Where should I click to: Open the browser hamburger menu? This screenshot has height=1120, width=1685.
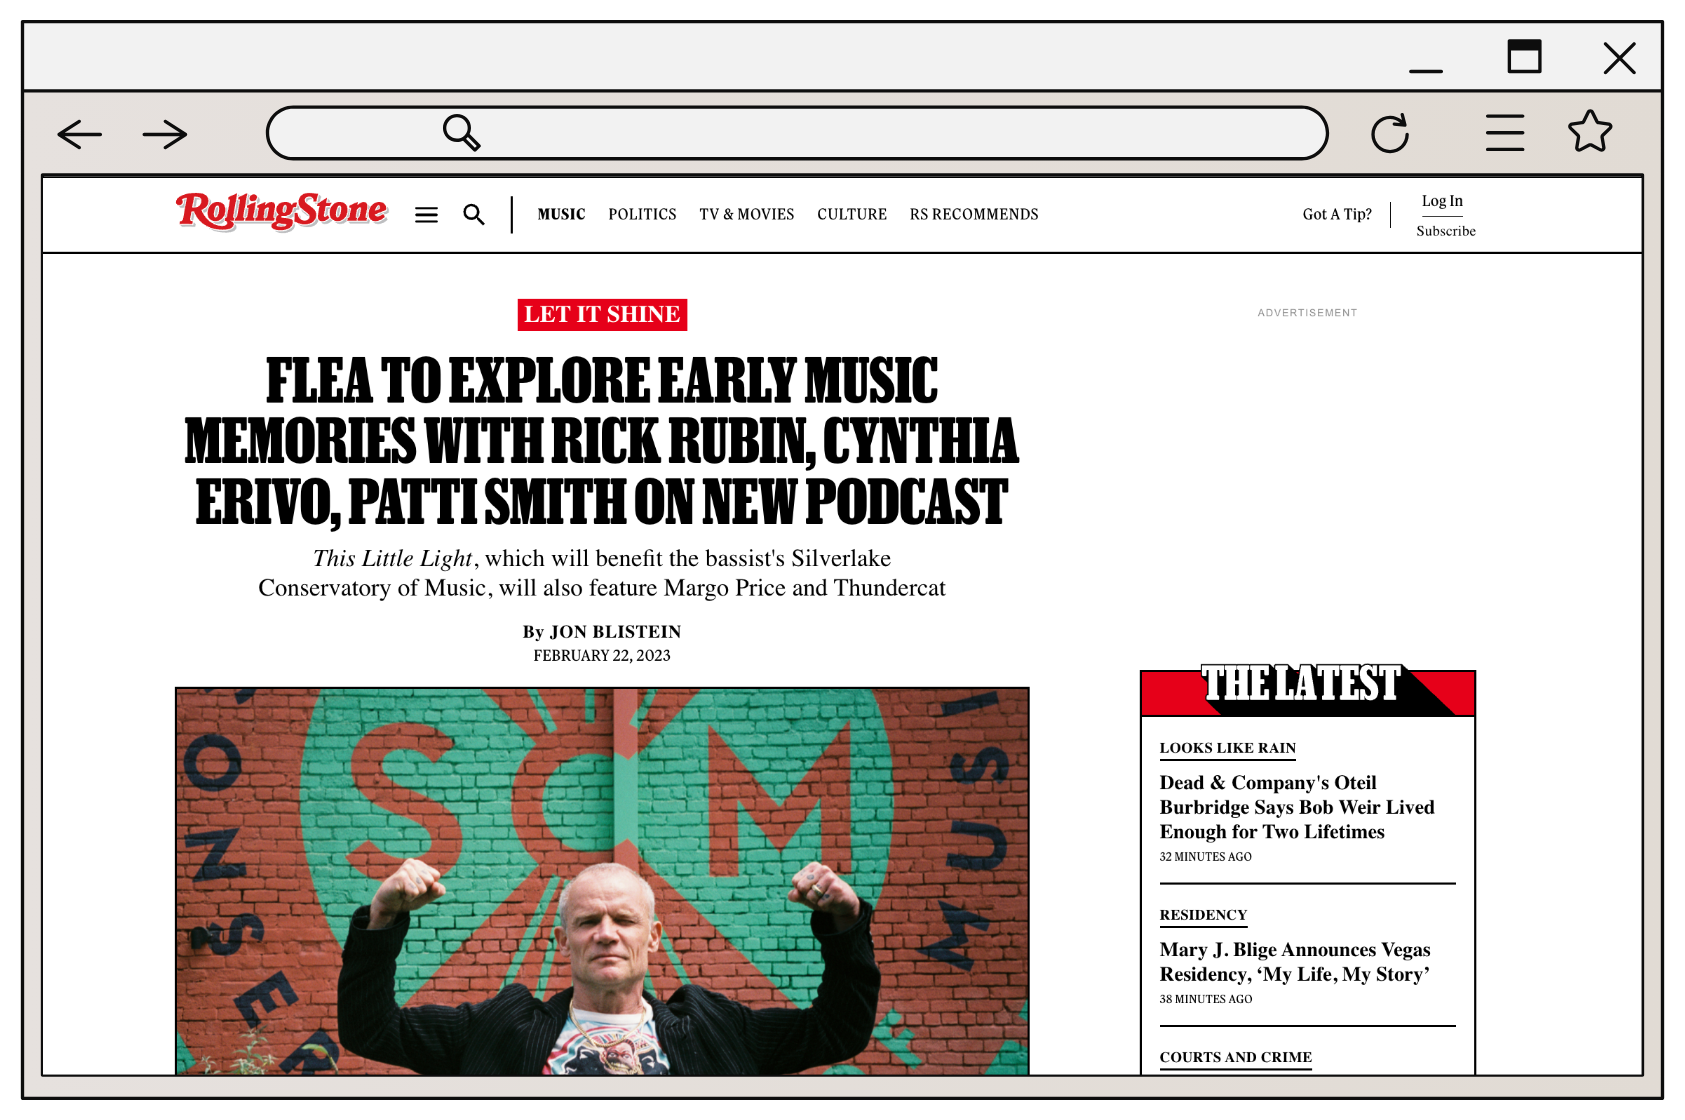[x=1503, y=131]
